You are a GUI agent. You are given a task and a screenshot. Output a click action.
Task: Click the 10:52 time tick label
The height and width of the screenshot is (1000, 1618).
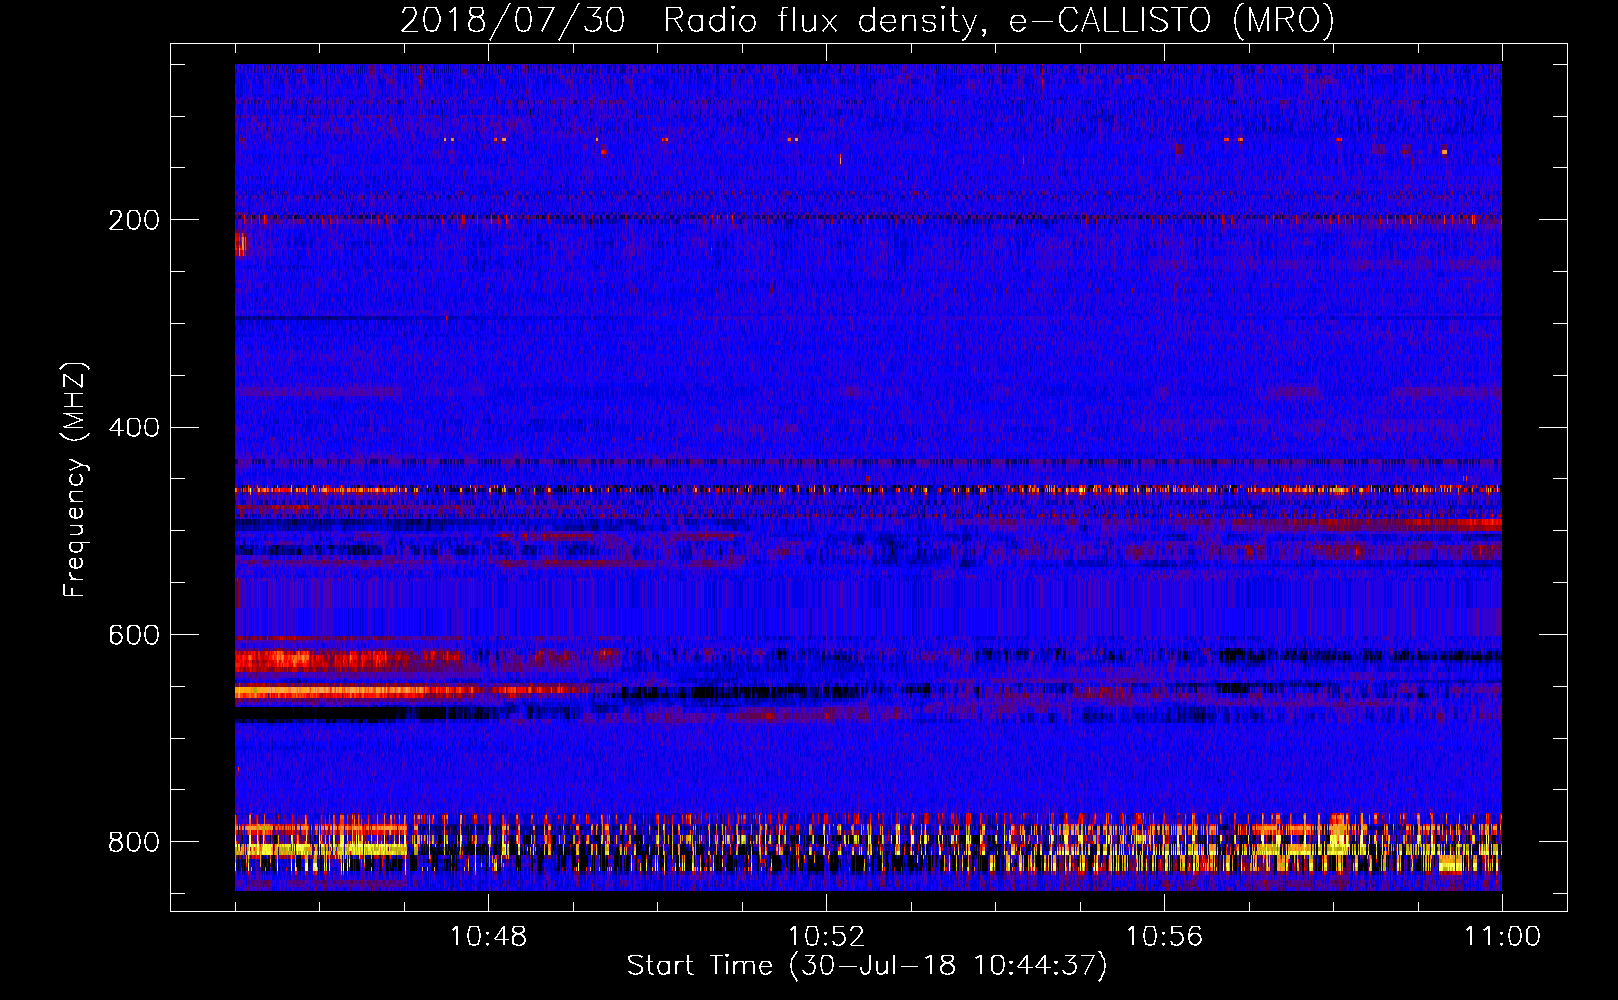click(826, 937)
